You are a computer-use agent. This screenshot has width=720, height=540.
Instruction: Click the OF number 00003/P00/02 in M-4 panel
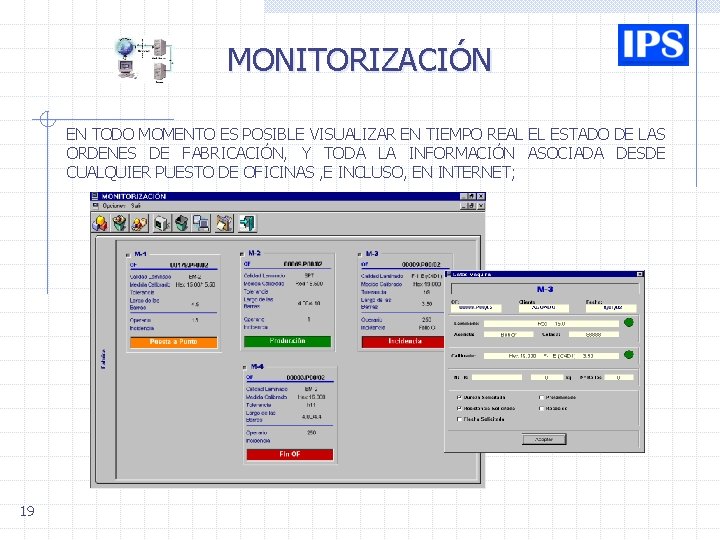pos(305,377)
